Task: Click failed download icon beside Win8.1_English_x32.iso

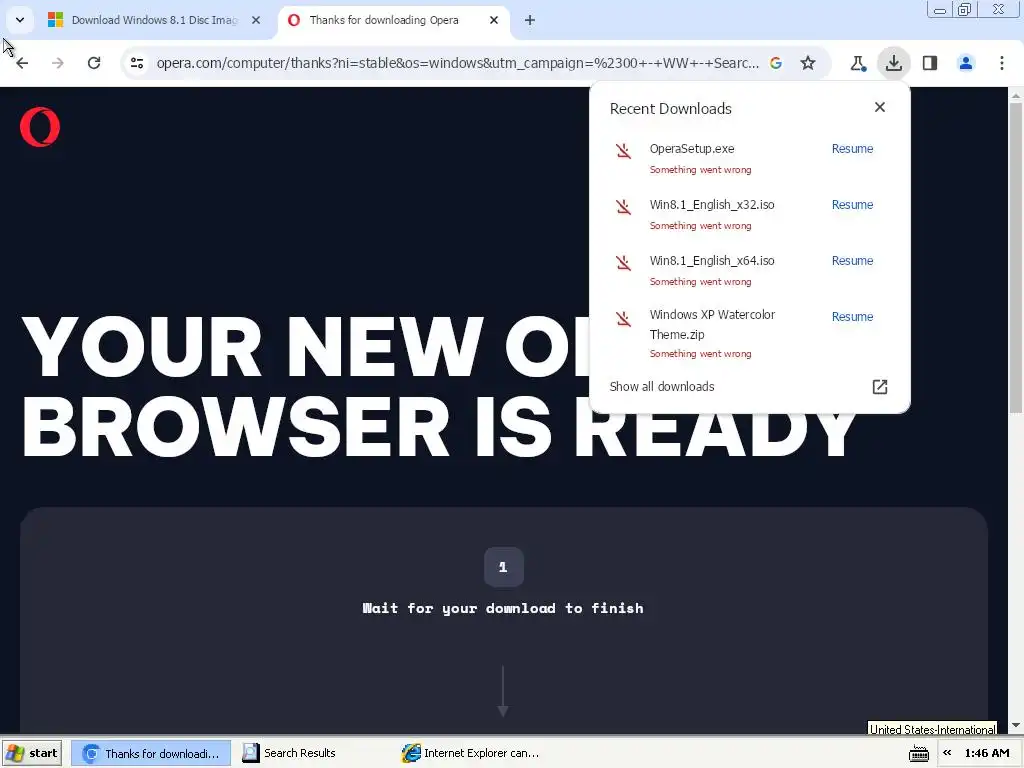Action: 624,207
